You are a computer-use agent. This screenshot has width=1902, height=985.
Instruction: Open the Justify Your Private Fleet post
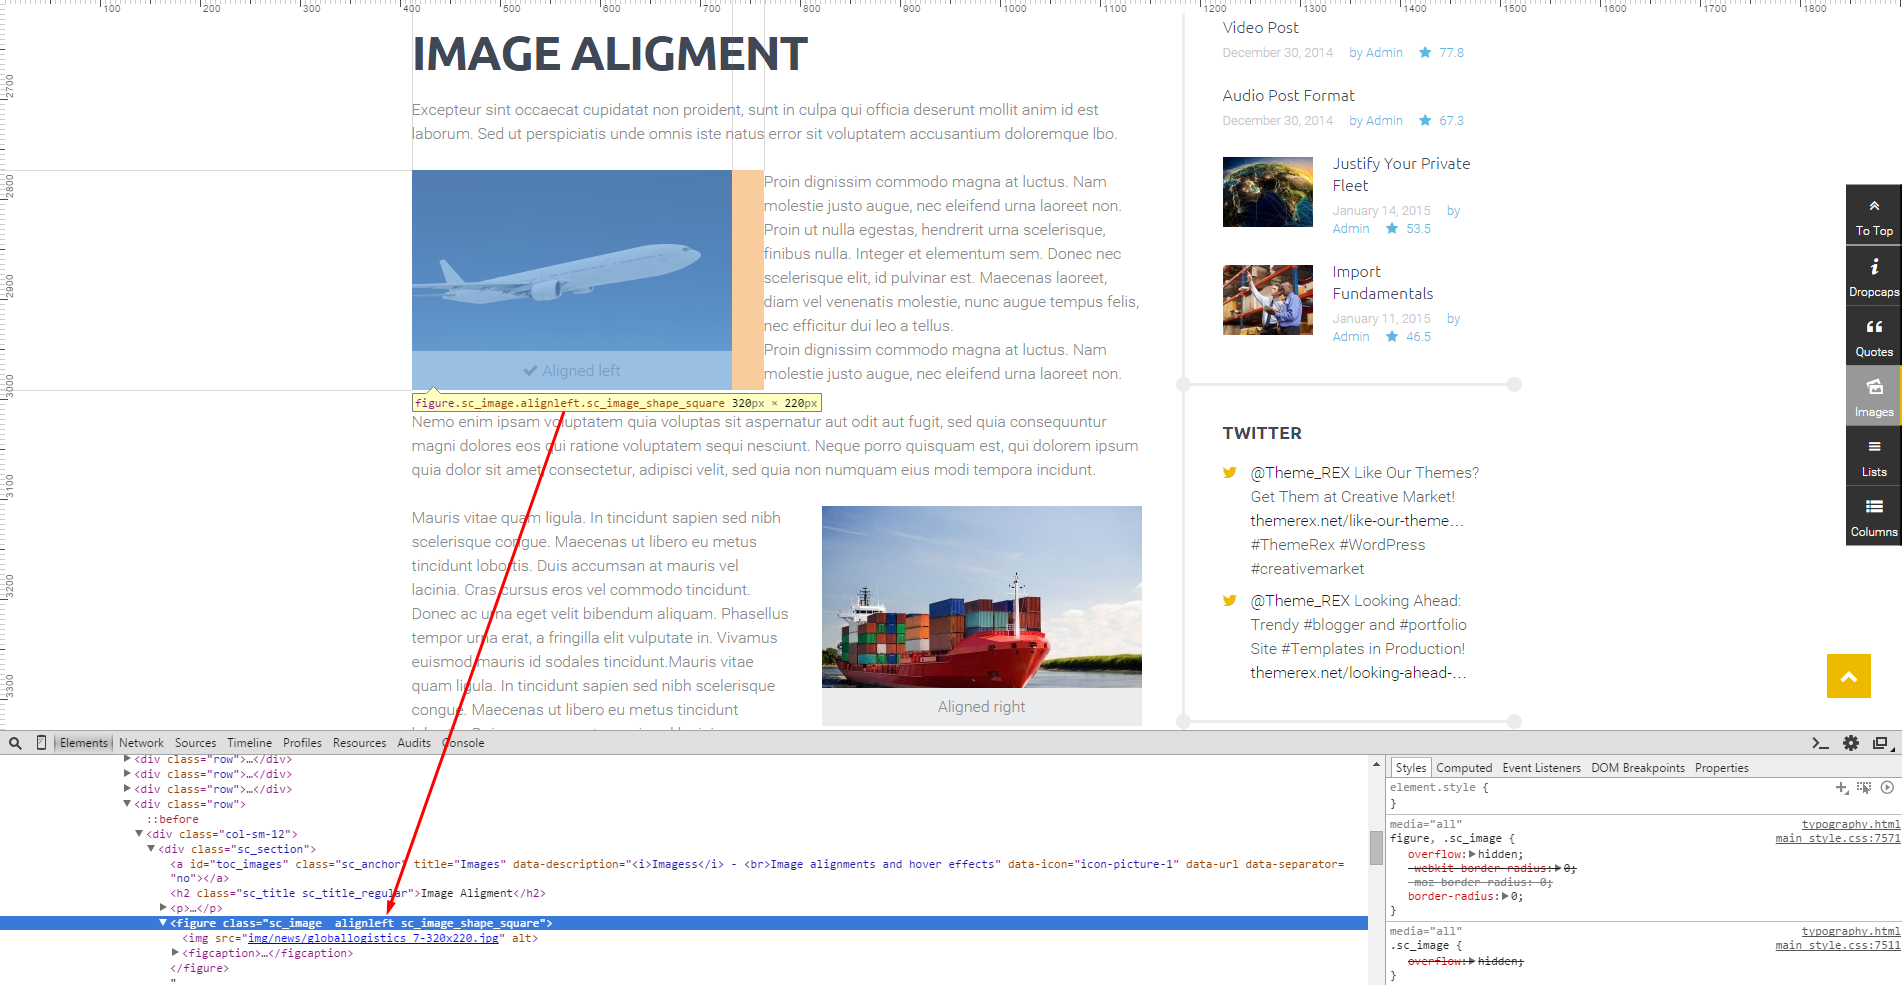[x=1401, y=174]
